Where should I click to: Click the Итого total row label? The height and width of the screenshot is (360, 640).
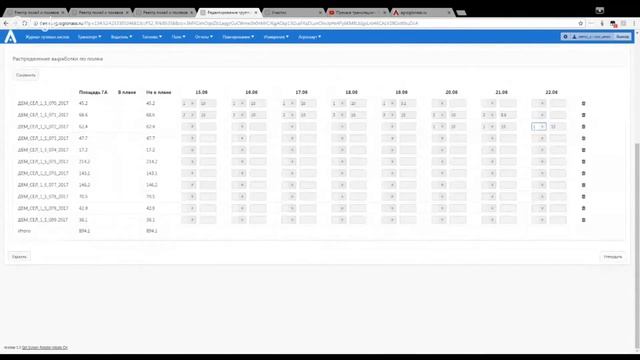point(24,231)
